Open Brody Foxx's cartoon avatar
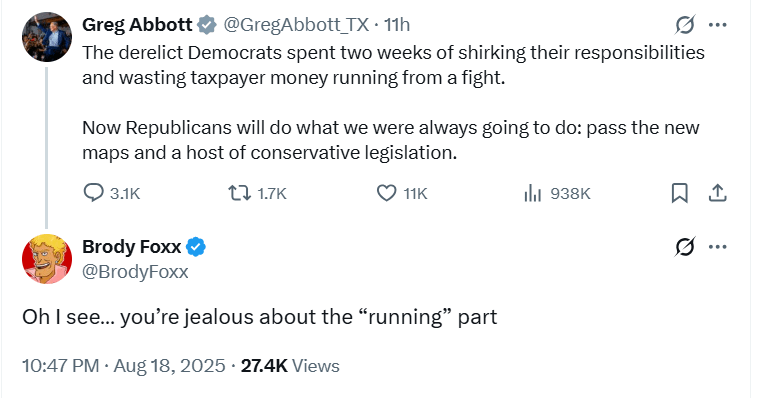 point(47,259)
